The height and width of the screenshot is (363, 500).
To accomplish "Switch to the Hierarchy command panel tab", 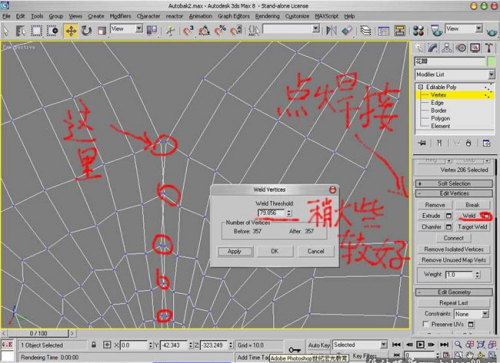I will [x=447, y=48].
